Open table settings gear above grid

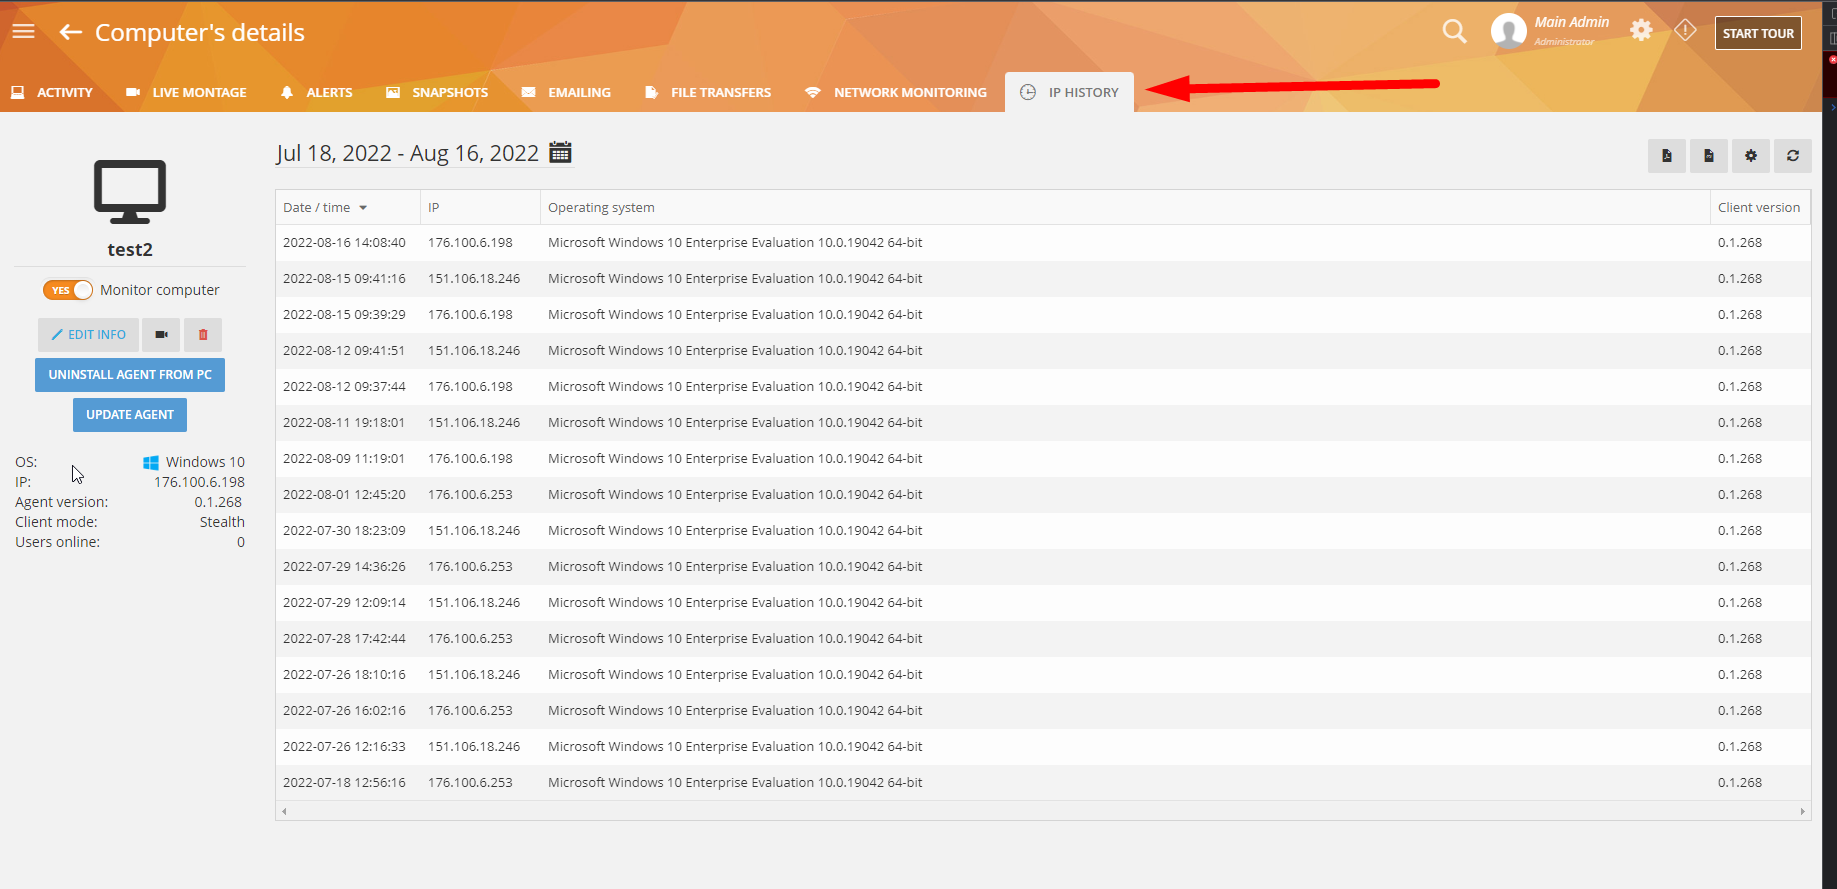(x=1750, y=156)
